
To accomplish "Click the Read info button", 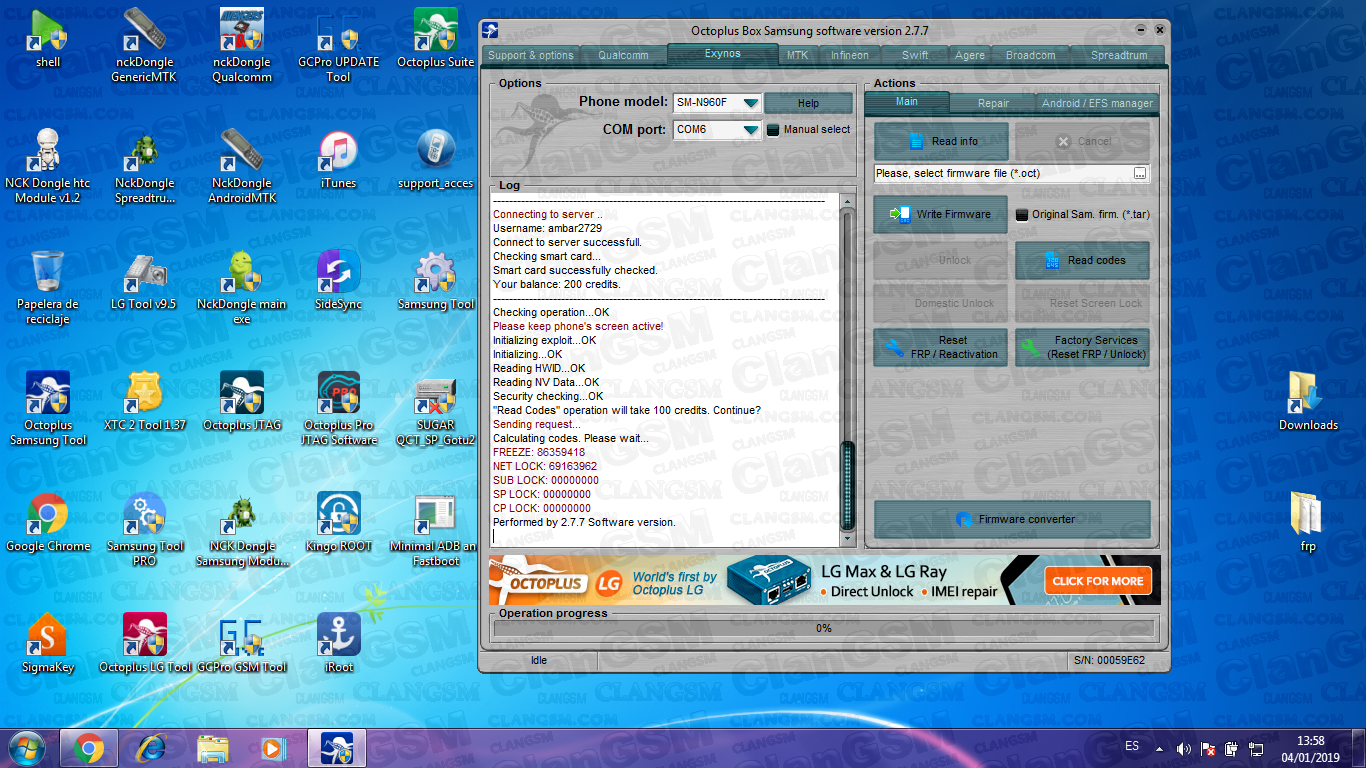I will [941, 142].
